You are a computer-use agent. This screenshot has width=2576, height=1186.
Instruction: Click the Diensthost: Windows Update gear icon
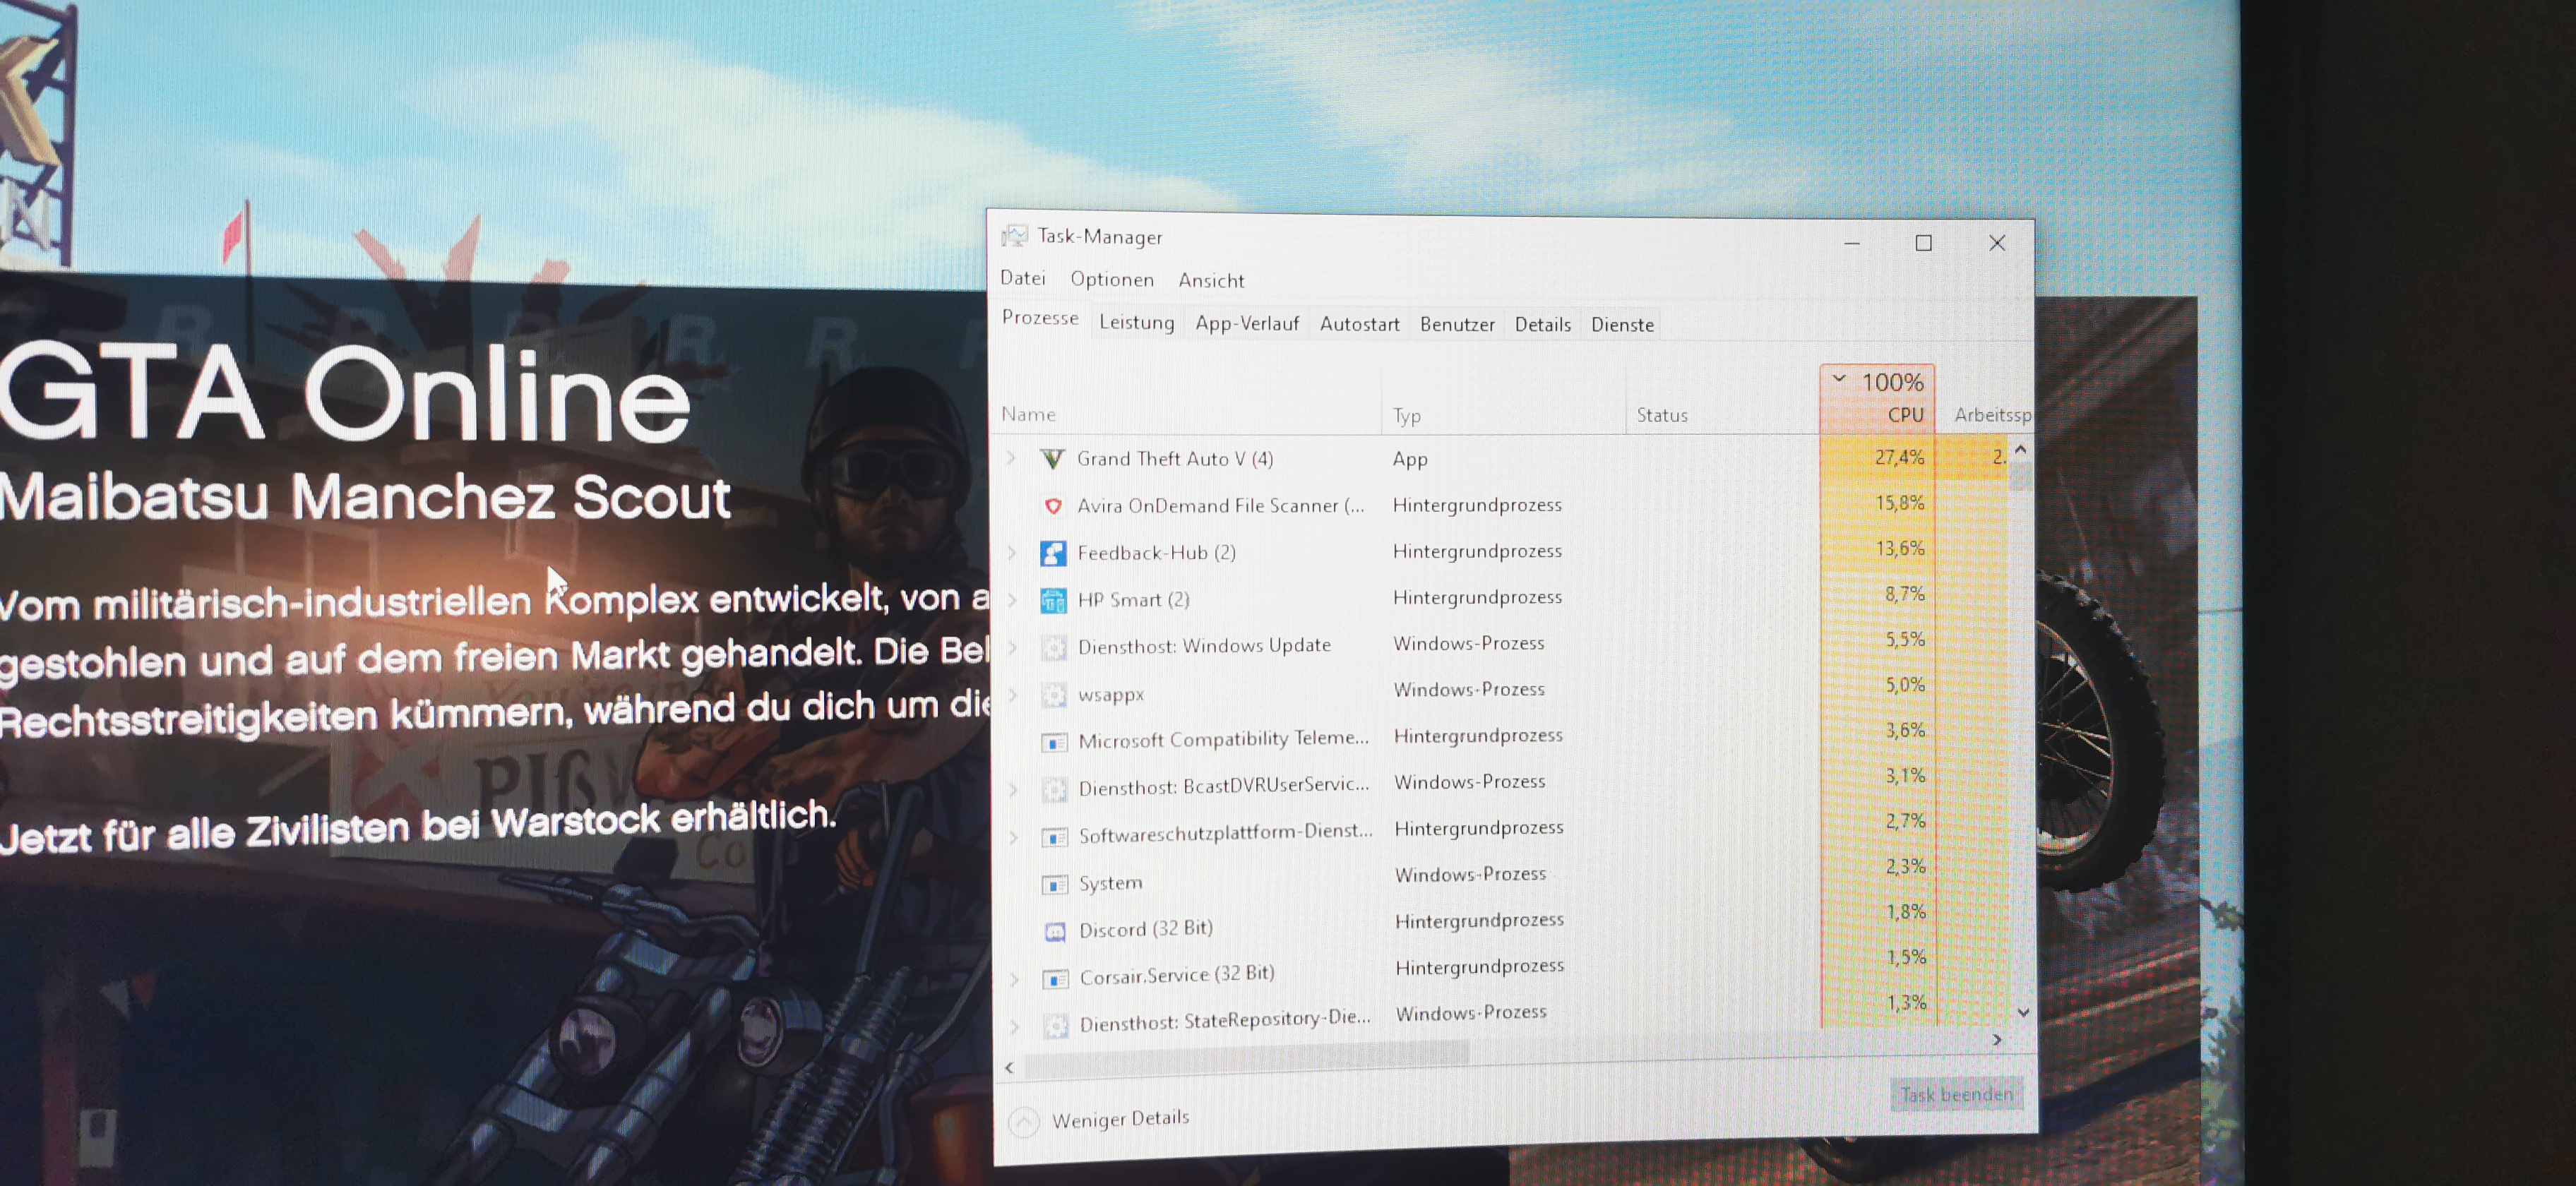tap(1053, 647)
